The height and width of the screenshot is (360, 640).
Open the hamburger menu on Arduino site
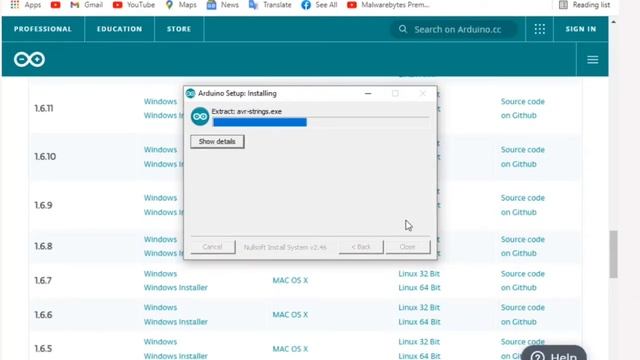tap(593, 60)
